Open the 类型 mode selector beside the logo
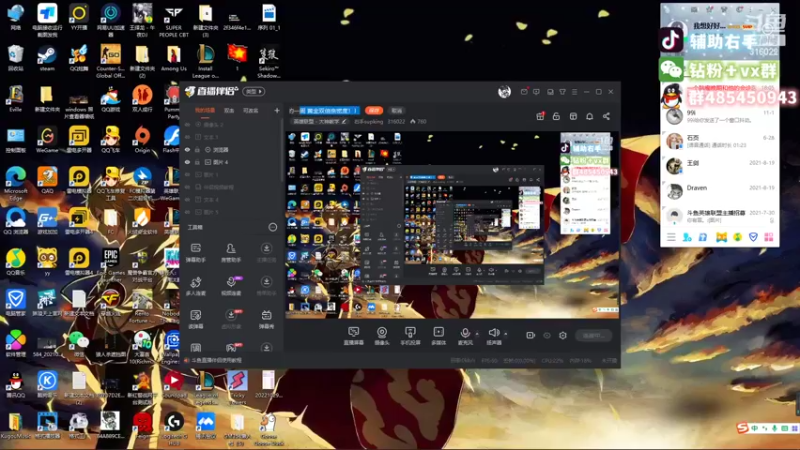Screen dimensions: 800x450 254,91
